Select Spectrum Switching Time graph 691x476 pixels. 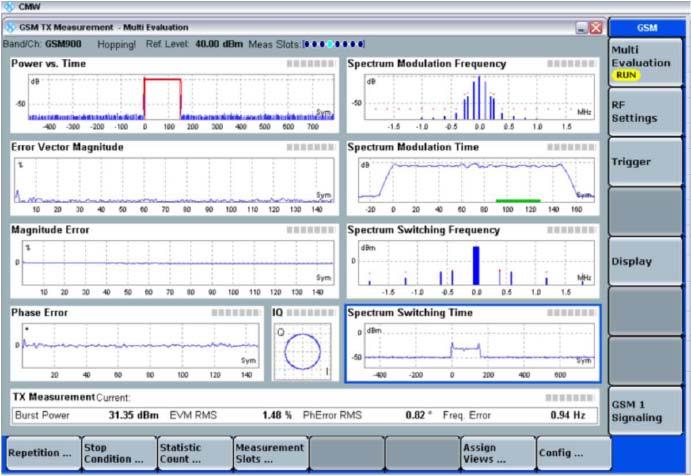473,344
